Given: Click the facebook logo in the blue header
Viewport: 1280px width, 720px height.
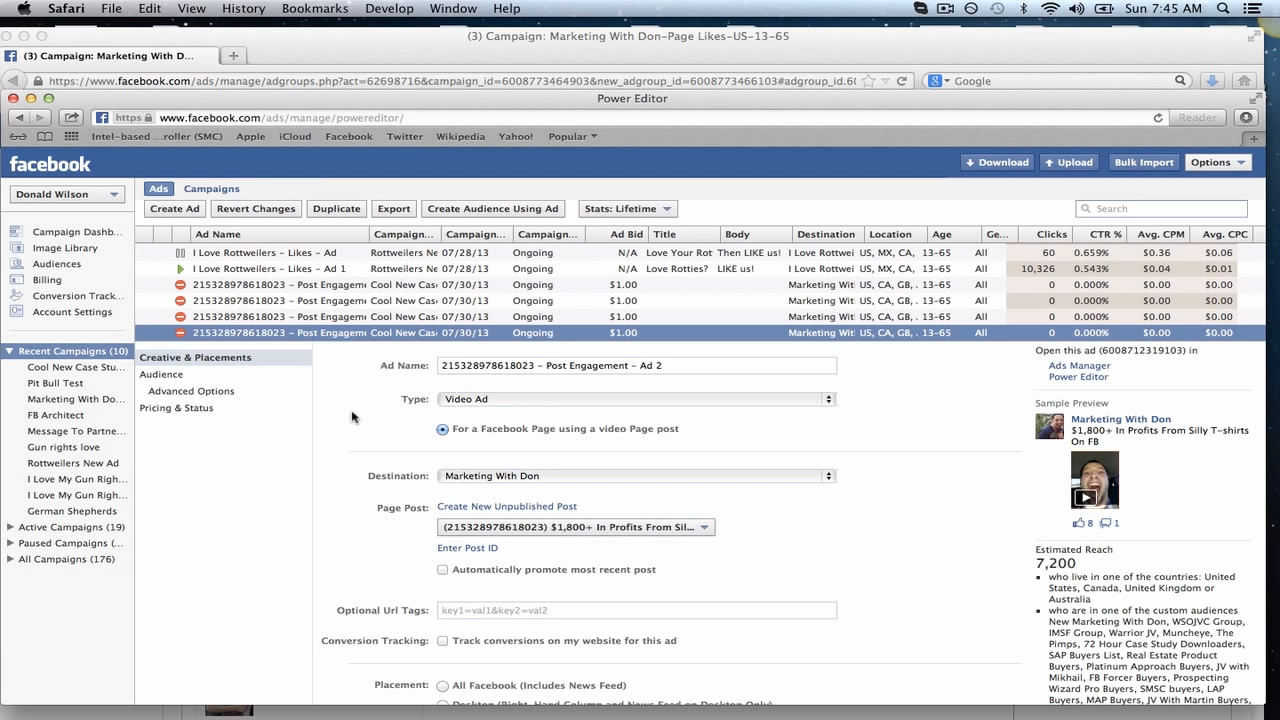Looking at the screenshot, I should 50,164.
